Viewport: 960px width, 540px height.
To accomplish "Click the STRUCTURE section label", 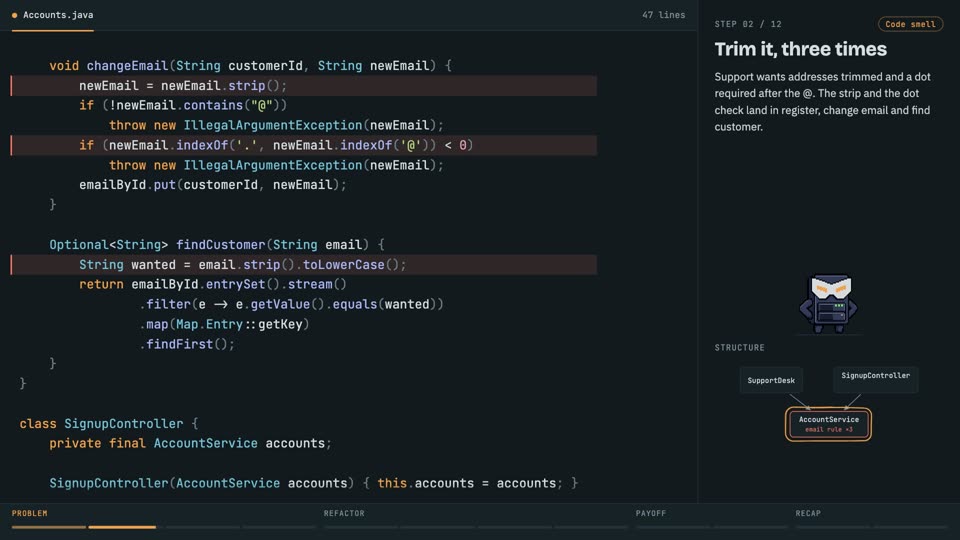I will pyautogui.click(x=740, y=347).
